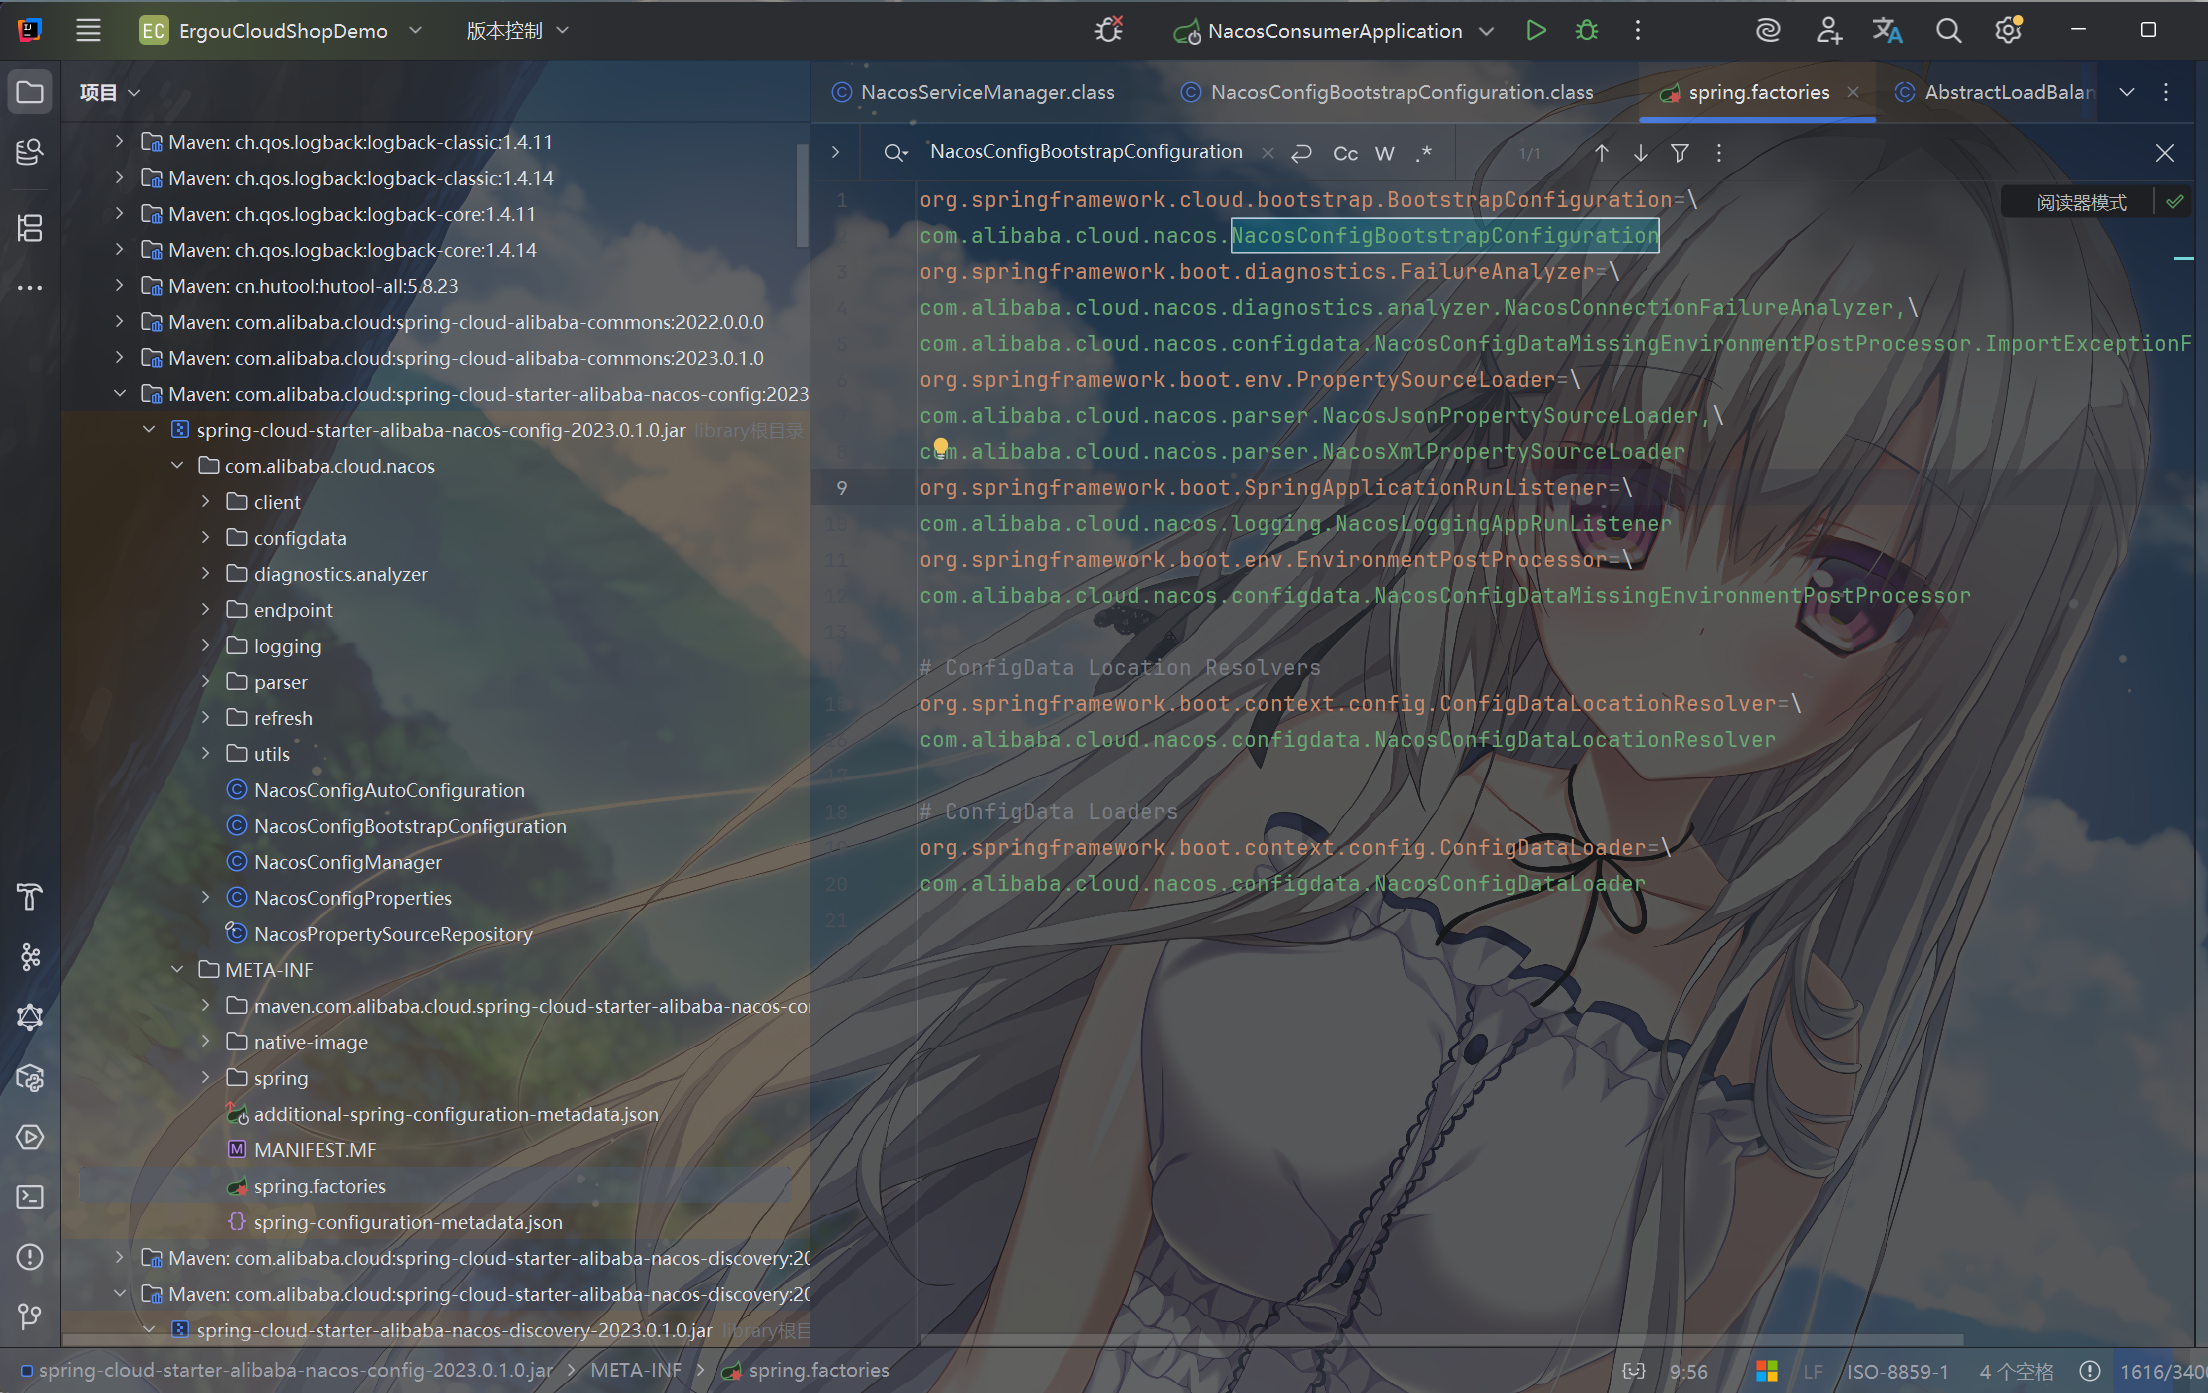Switch to AbstractLoadBalancer tab
Screen dimensions: 2208x1393
pos(1993,92)
